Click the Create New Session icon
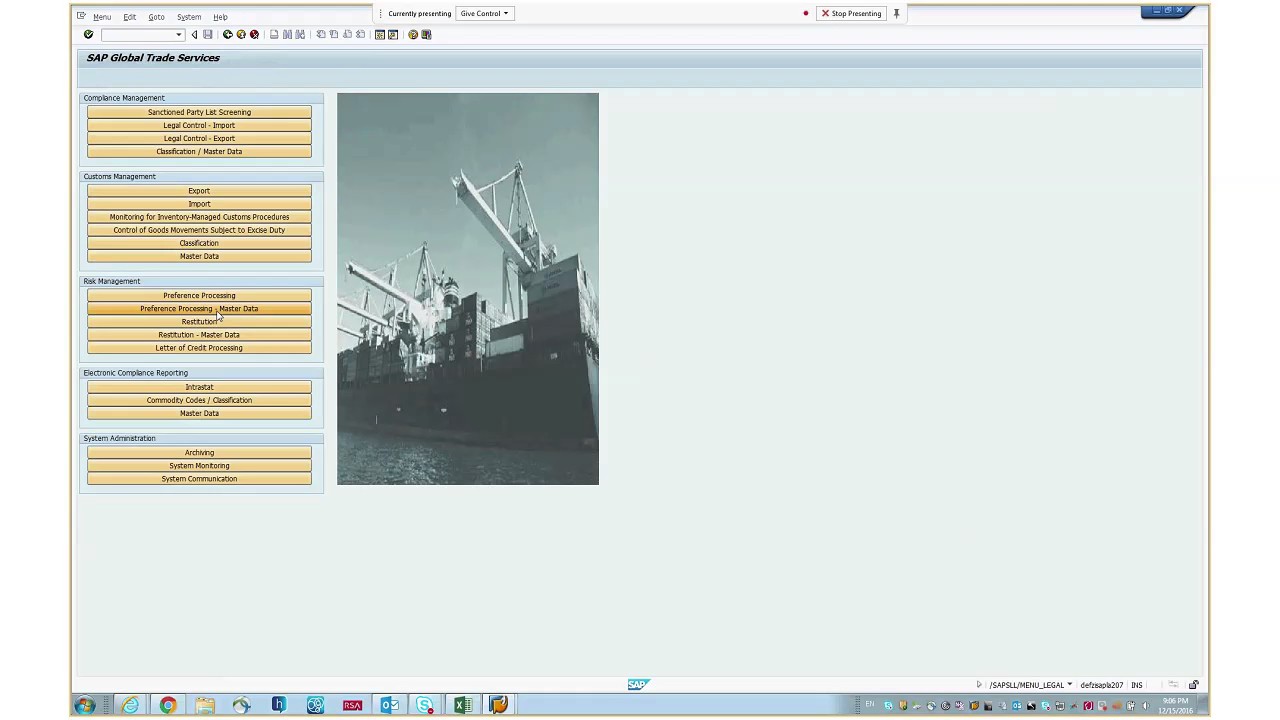Viewport: 1280px width, 720px height. point(380,35)
